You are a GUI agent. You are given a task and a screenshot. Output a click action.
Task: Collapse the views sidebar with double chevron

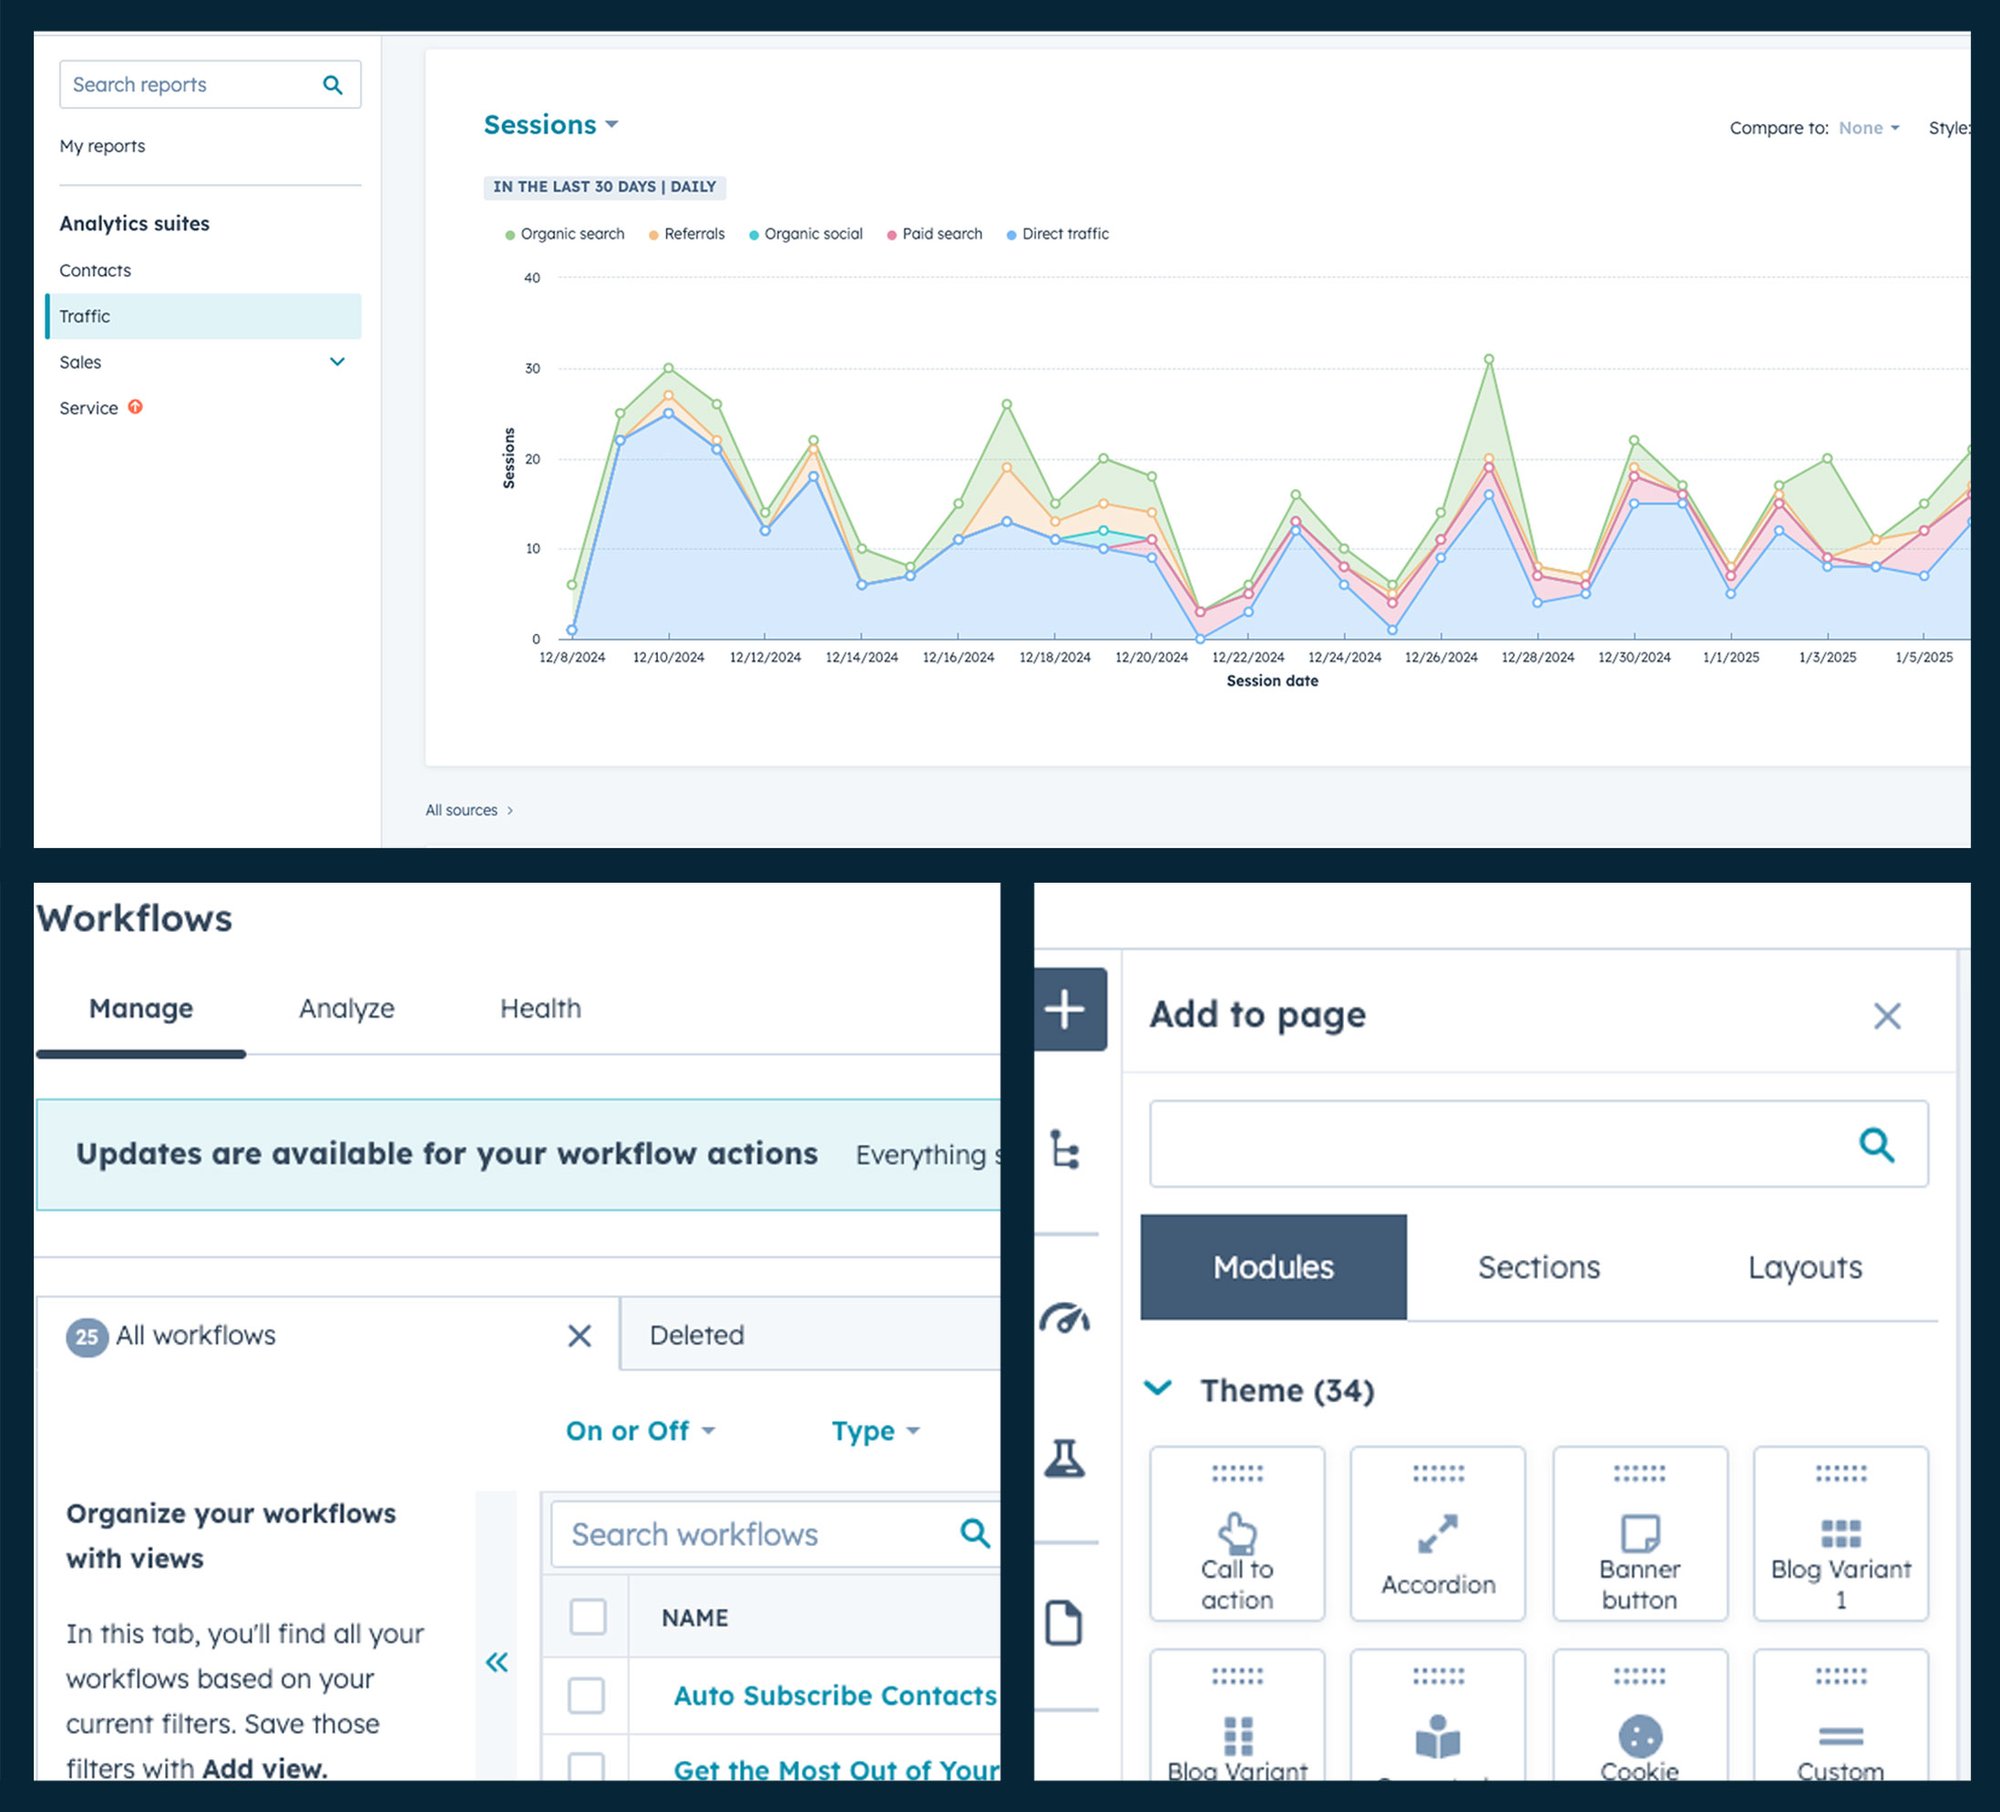pyautogui.click(x=497, y=1662)
